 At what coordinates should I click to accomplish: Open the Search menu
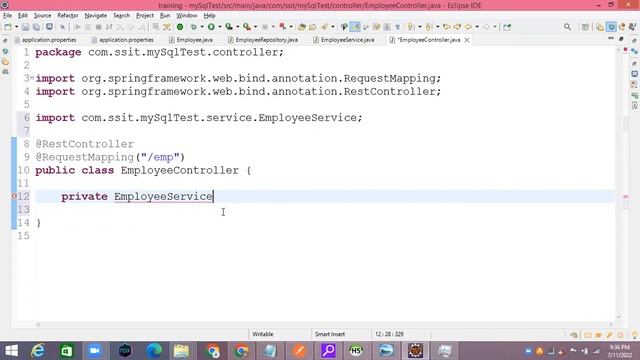pyautogui.click(x=121, y=16)
